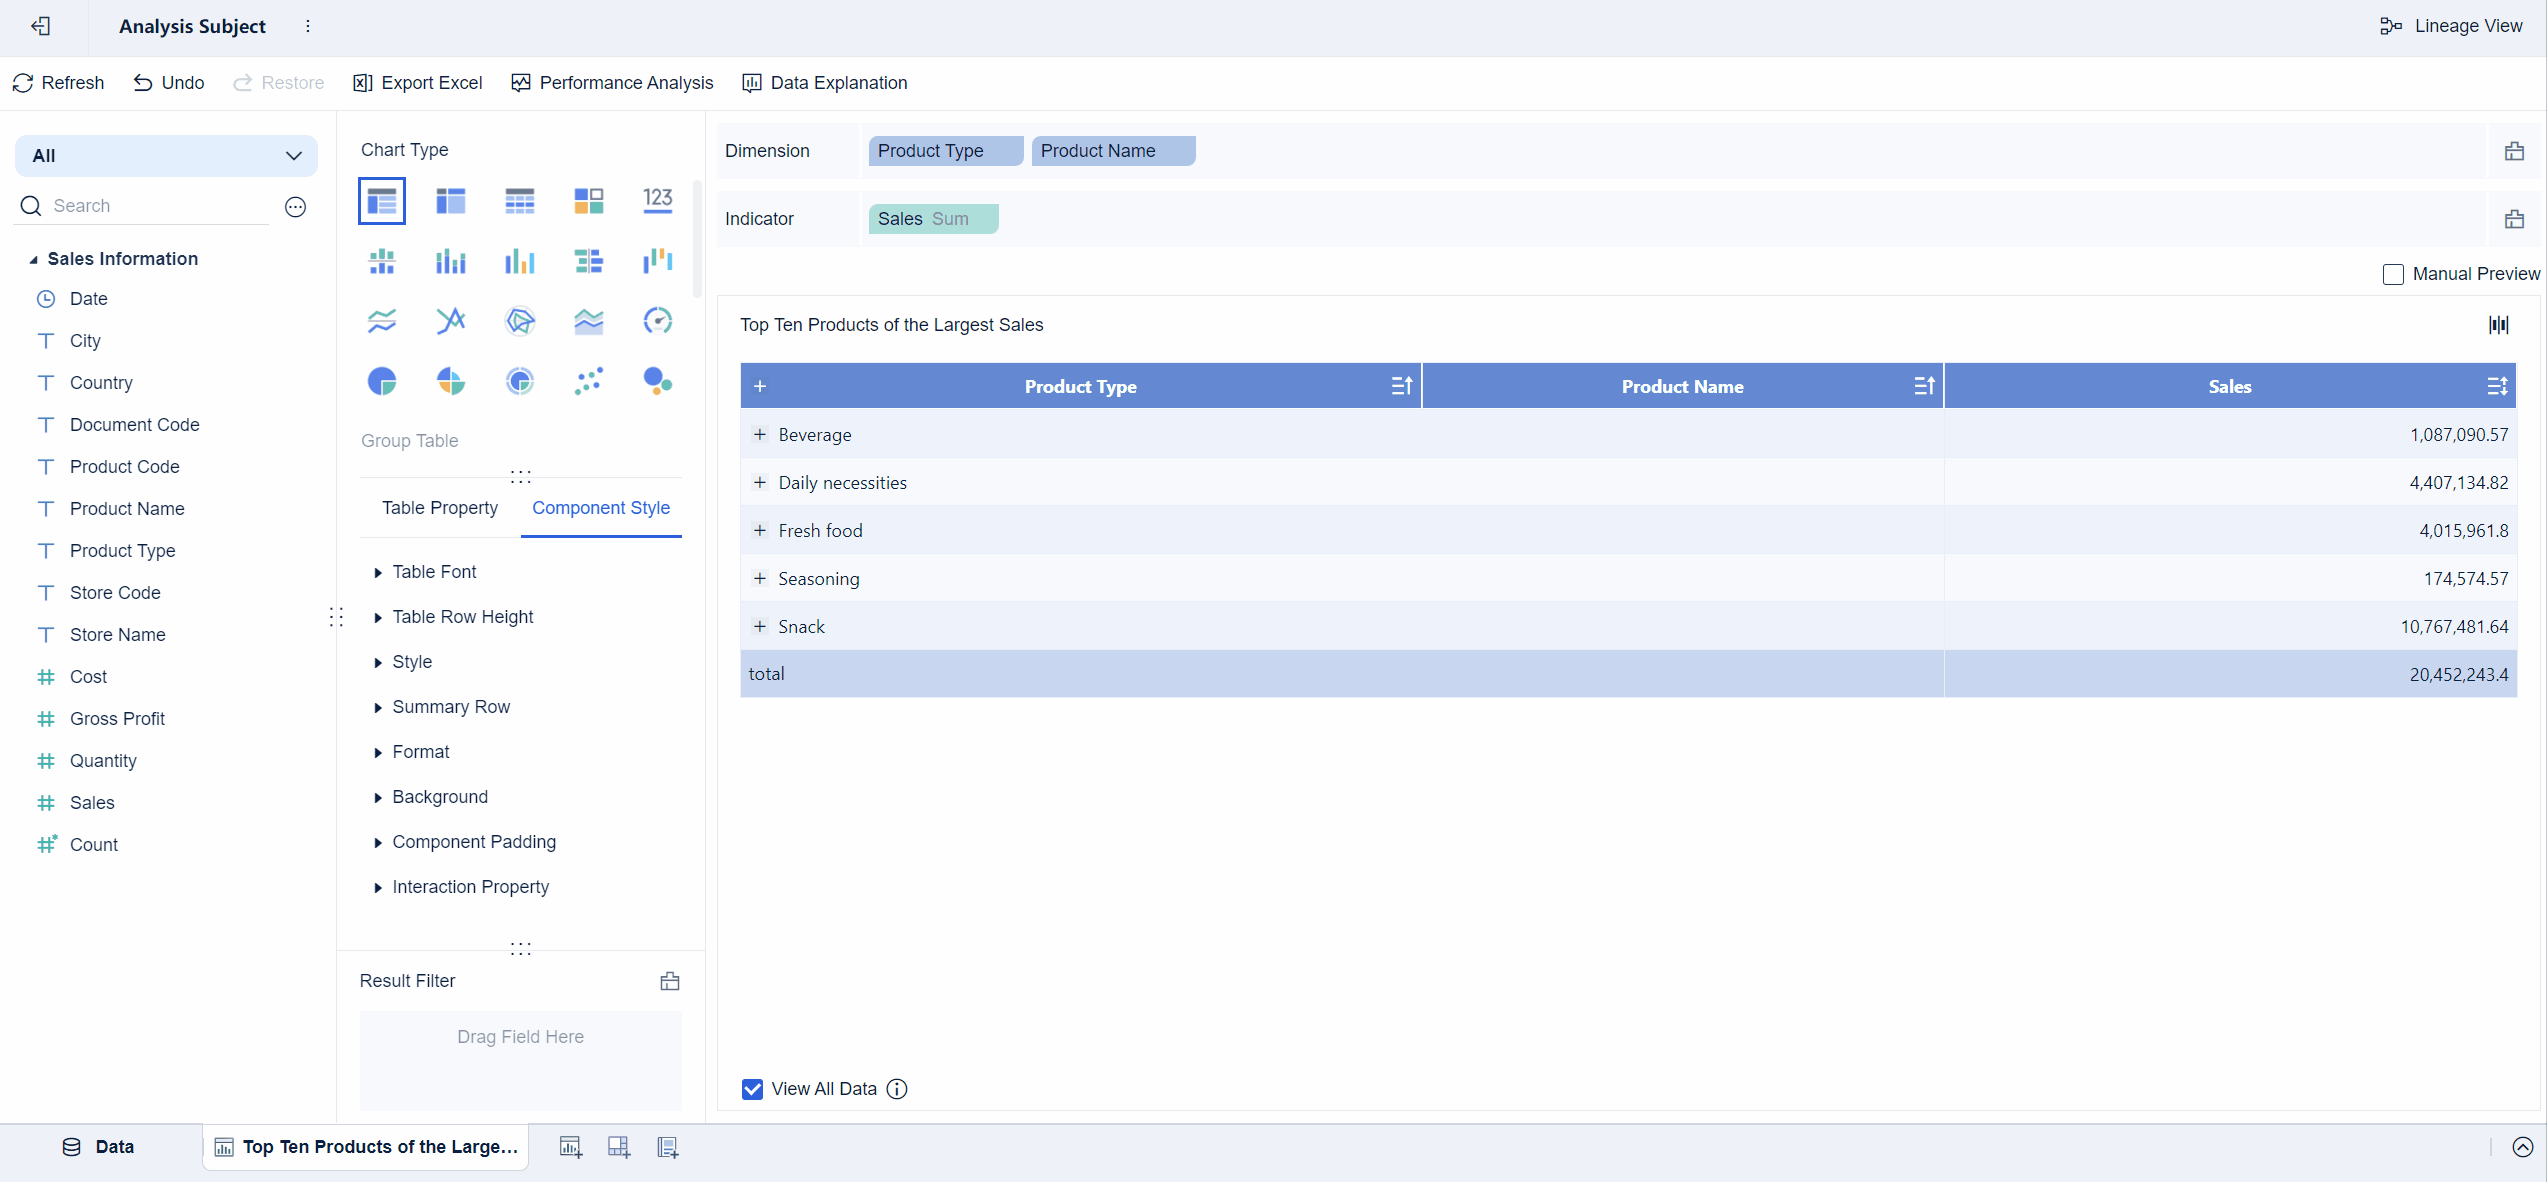Image resolution: width=2547 pixels, height=1182 pixels.
Task: Click the Result Filter clear icon
Action: (670, 981)
